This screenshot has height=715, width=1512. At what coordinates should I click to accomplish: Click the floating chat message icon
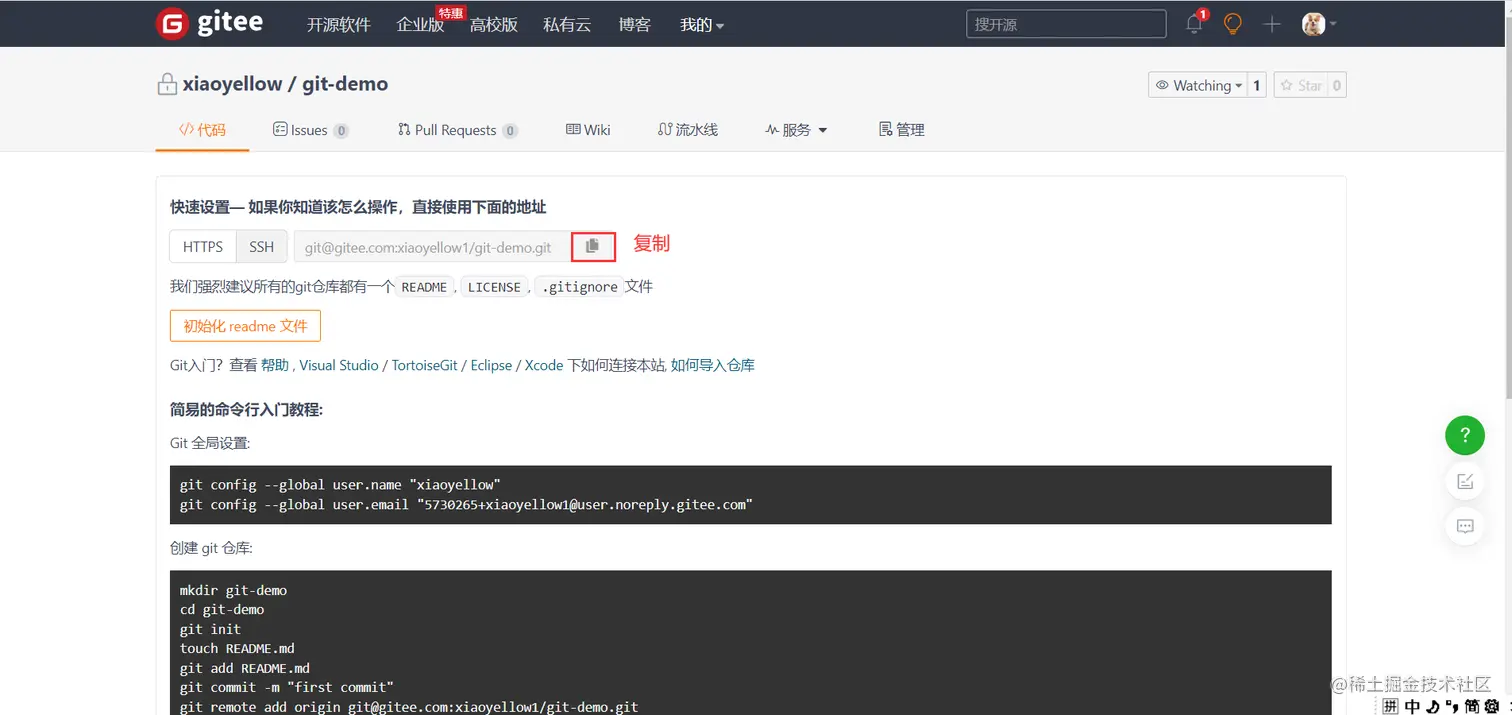point(1465,526)
